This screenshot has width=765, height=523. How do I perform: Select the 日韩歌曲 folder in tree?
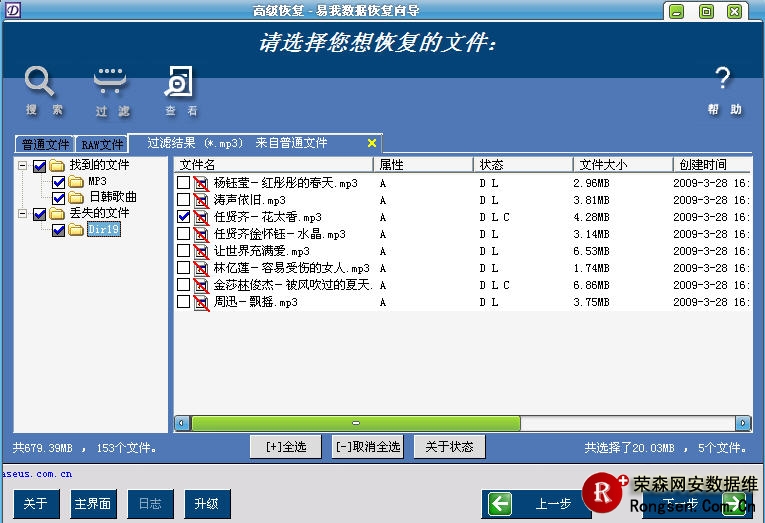click(x=112, y=198)
